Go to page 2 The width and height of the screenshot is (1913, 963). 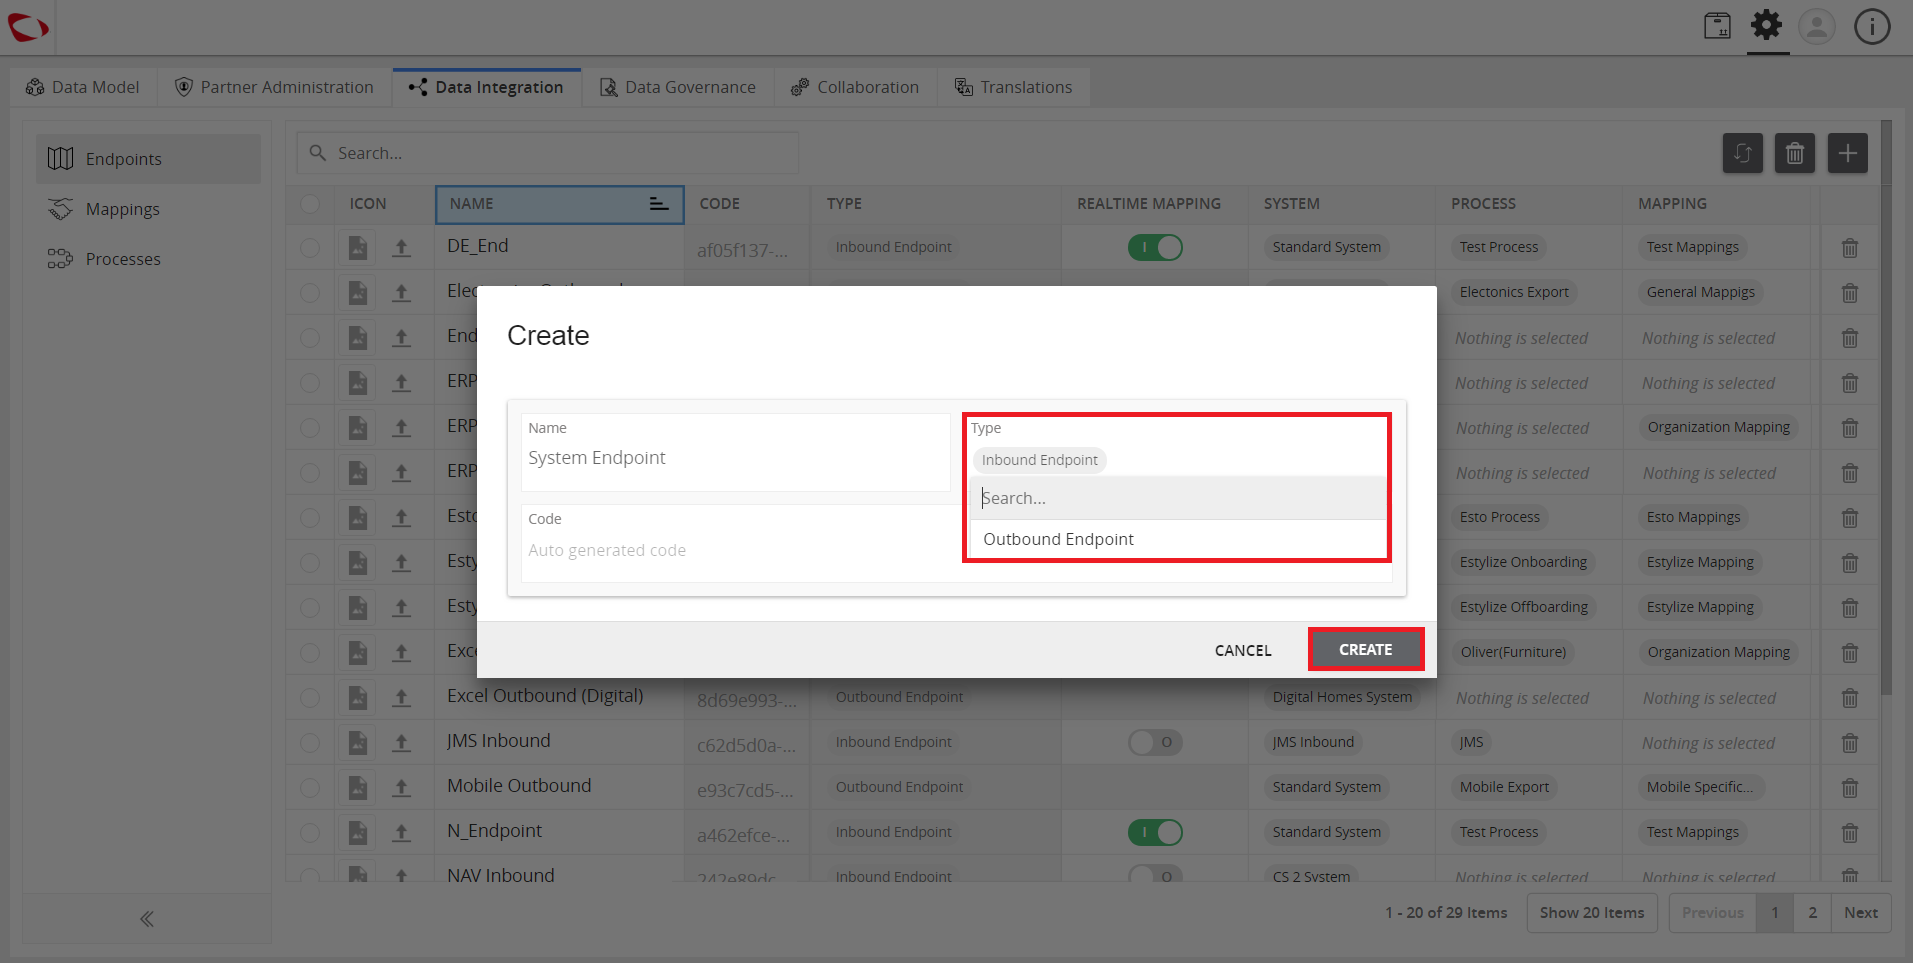(1812, 913)
